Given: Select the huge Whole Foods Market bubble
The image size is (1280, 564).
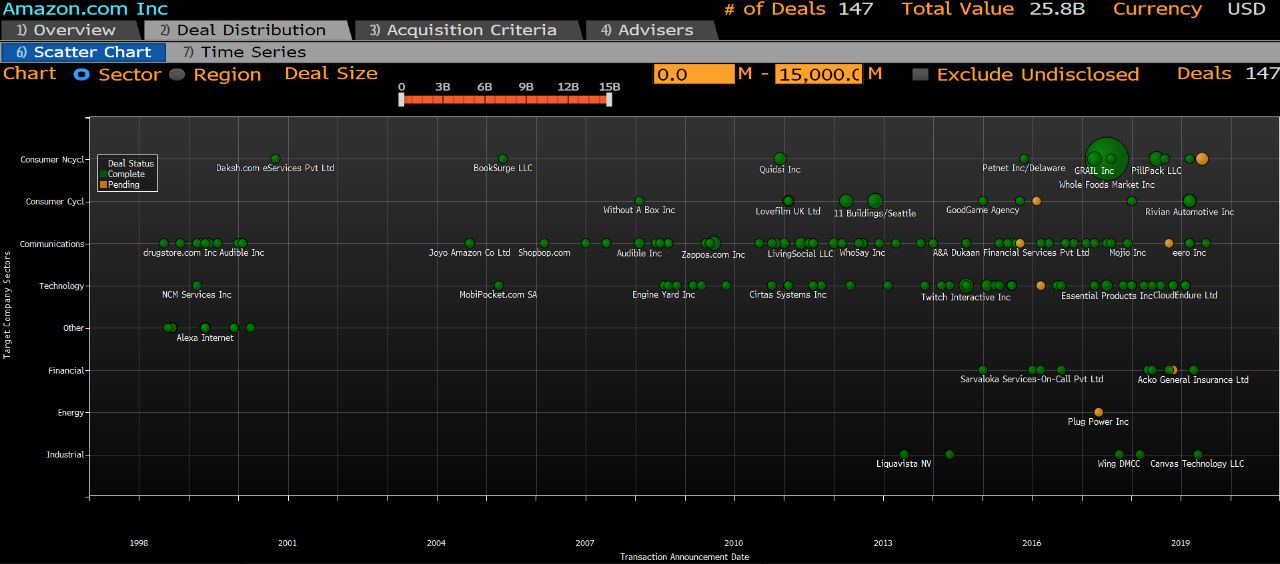Looking at the screenshot, I should (1108, 158).
